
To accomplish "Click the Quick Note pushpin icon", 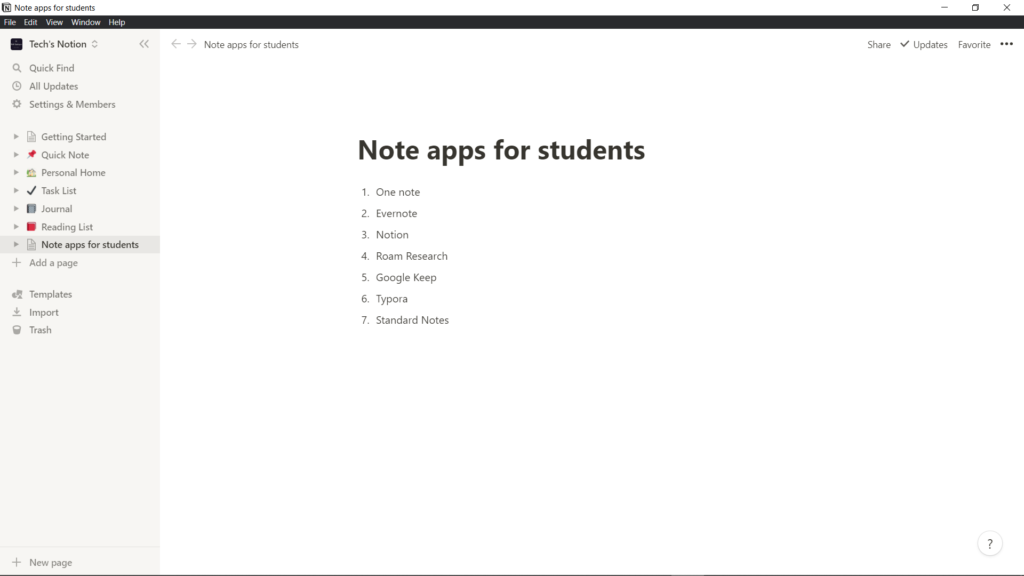I will (31, 155).
